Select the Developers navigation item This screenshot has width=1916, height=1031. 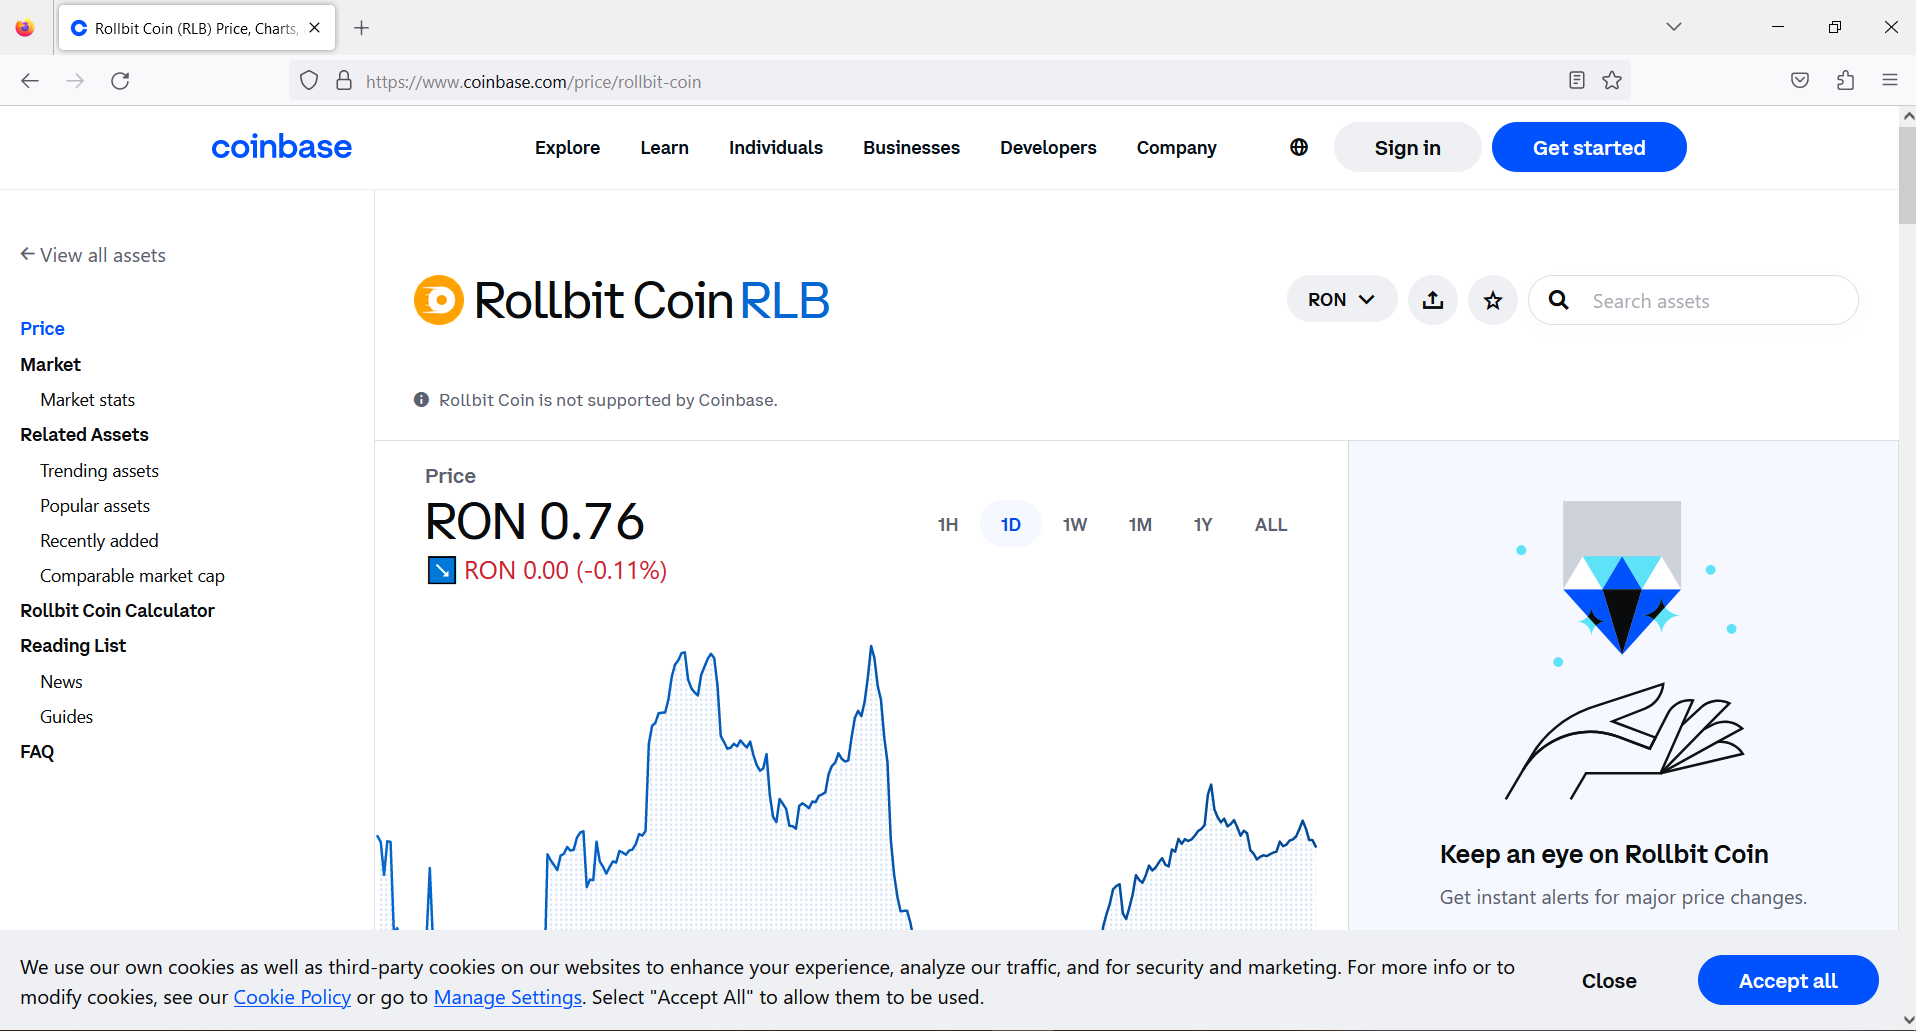[x=1048, y=147]
